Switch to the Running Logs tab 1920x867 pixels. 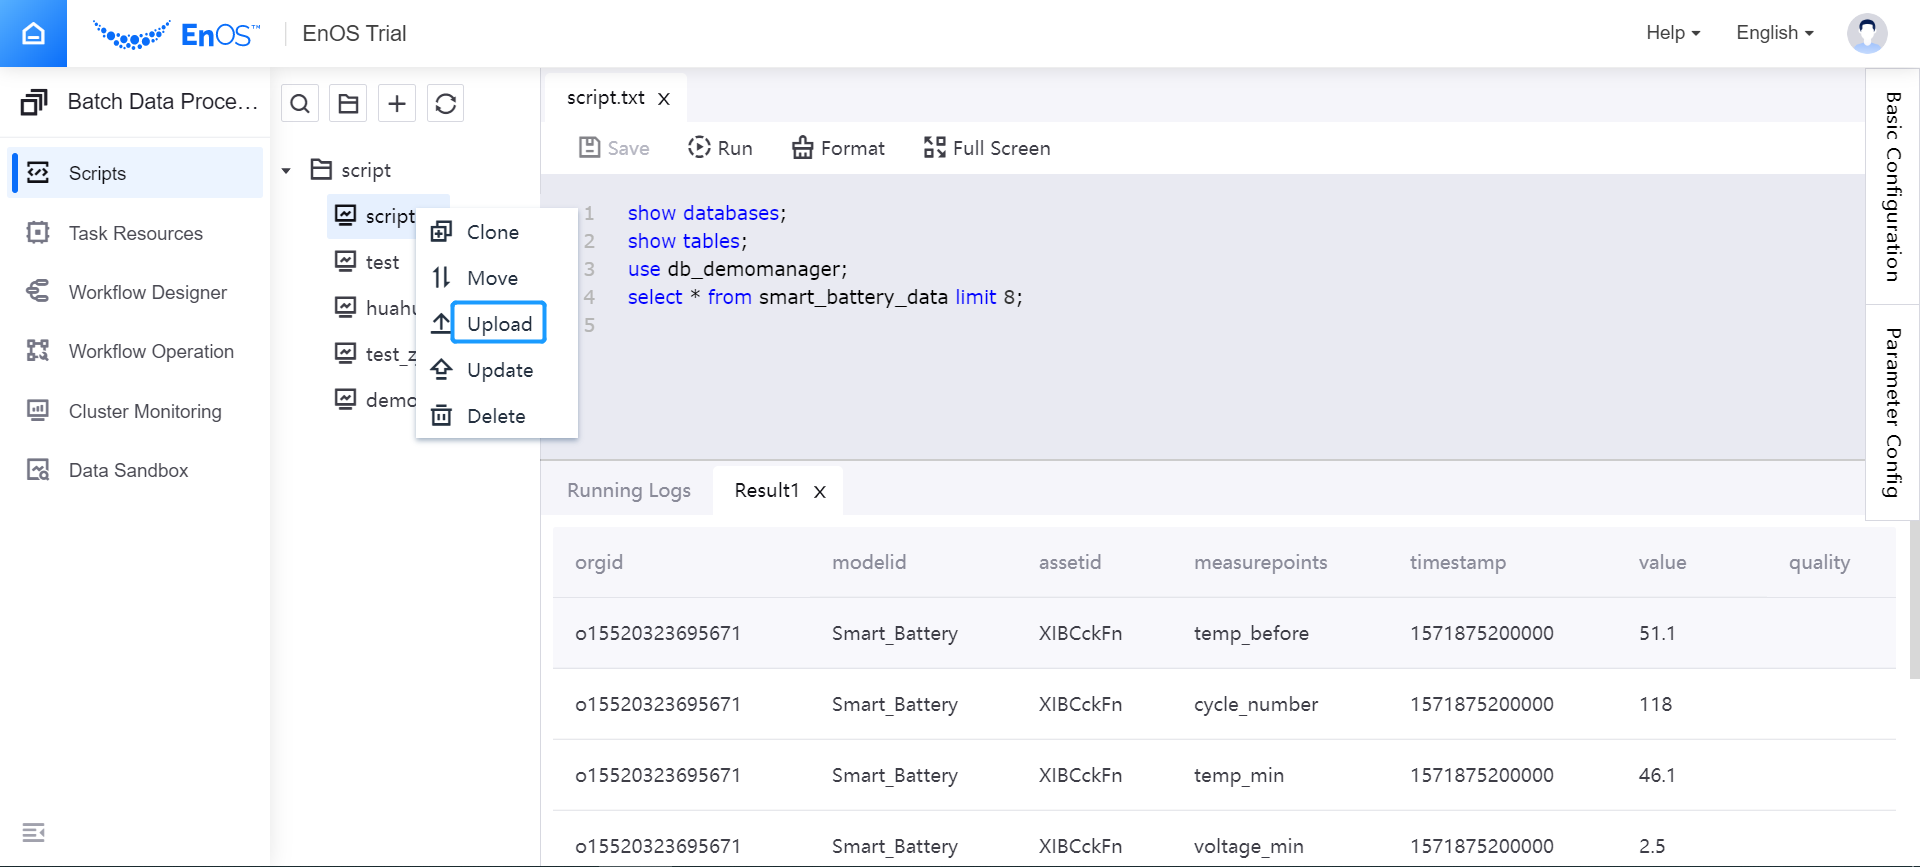point(629,490)
